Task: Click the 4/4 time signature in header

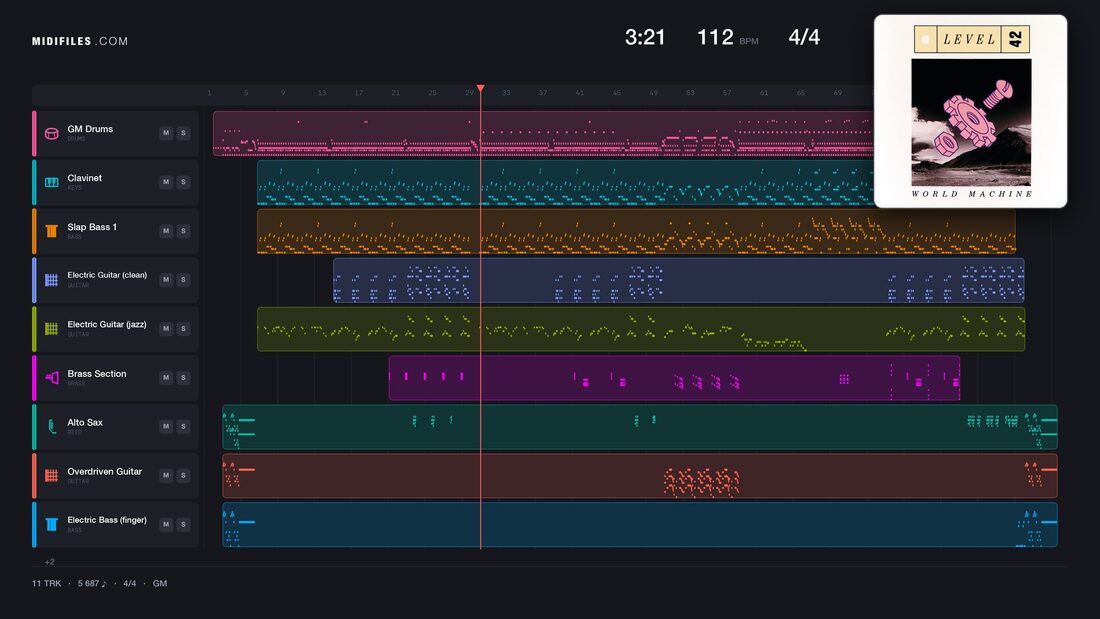Action: click(804, 37)
